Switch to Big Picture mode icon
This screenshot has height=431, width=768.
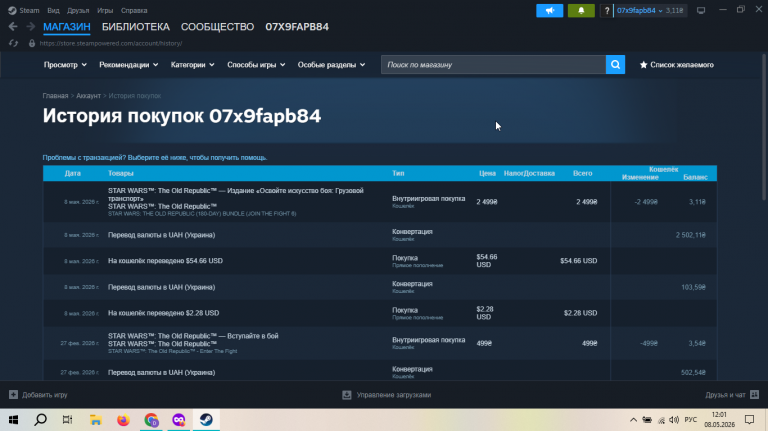tap(701, 10)
